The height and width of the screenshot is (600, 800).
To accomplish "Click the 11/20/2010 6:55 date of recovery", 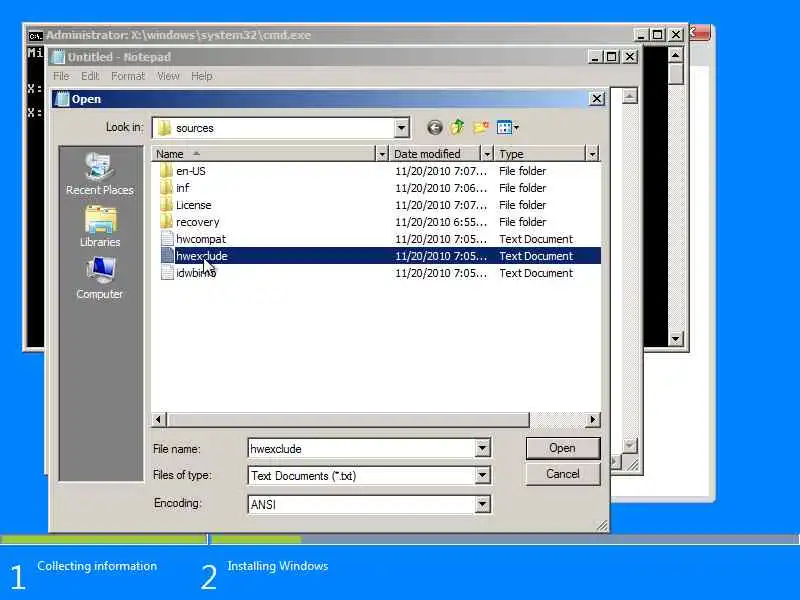I will pyautogui.click(x=441, y=222).
